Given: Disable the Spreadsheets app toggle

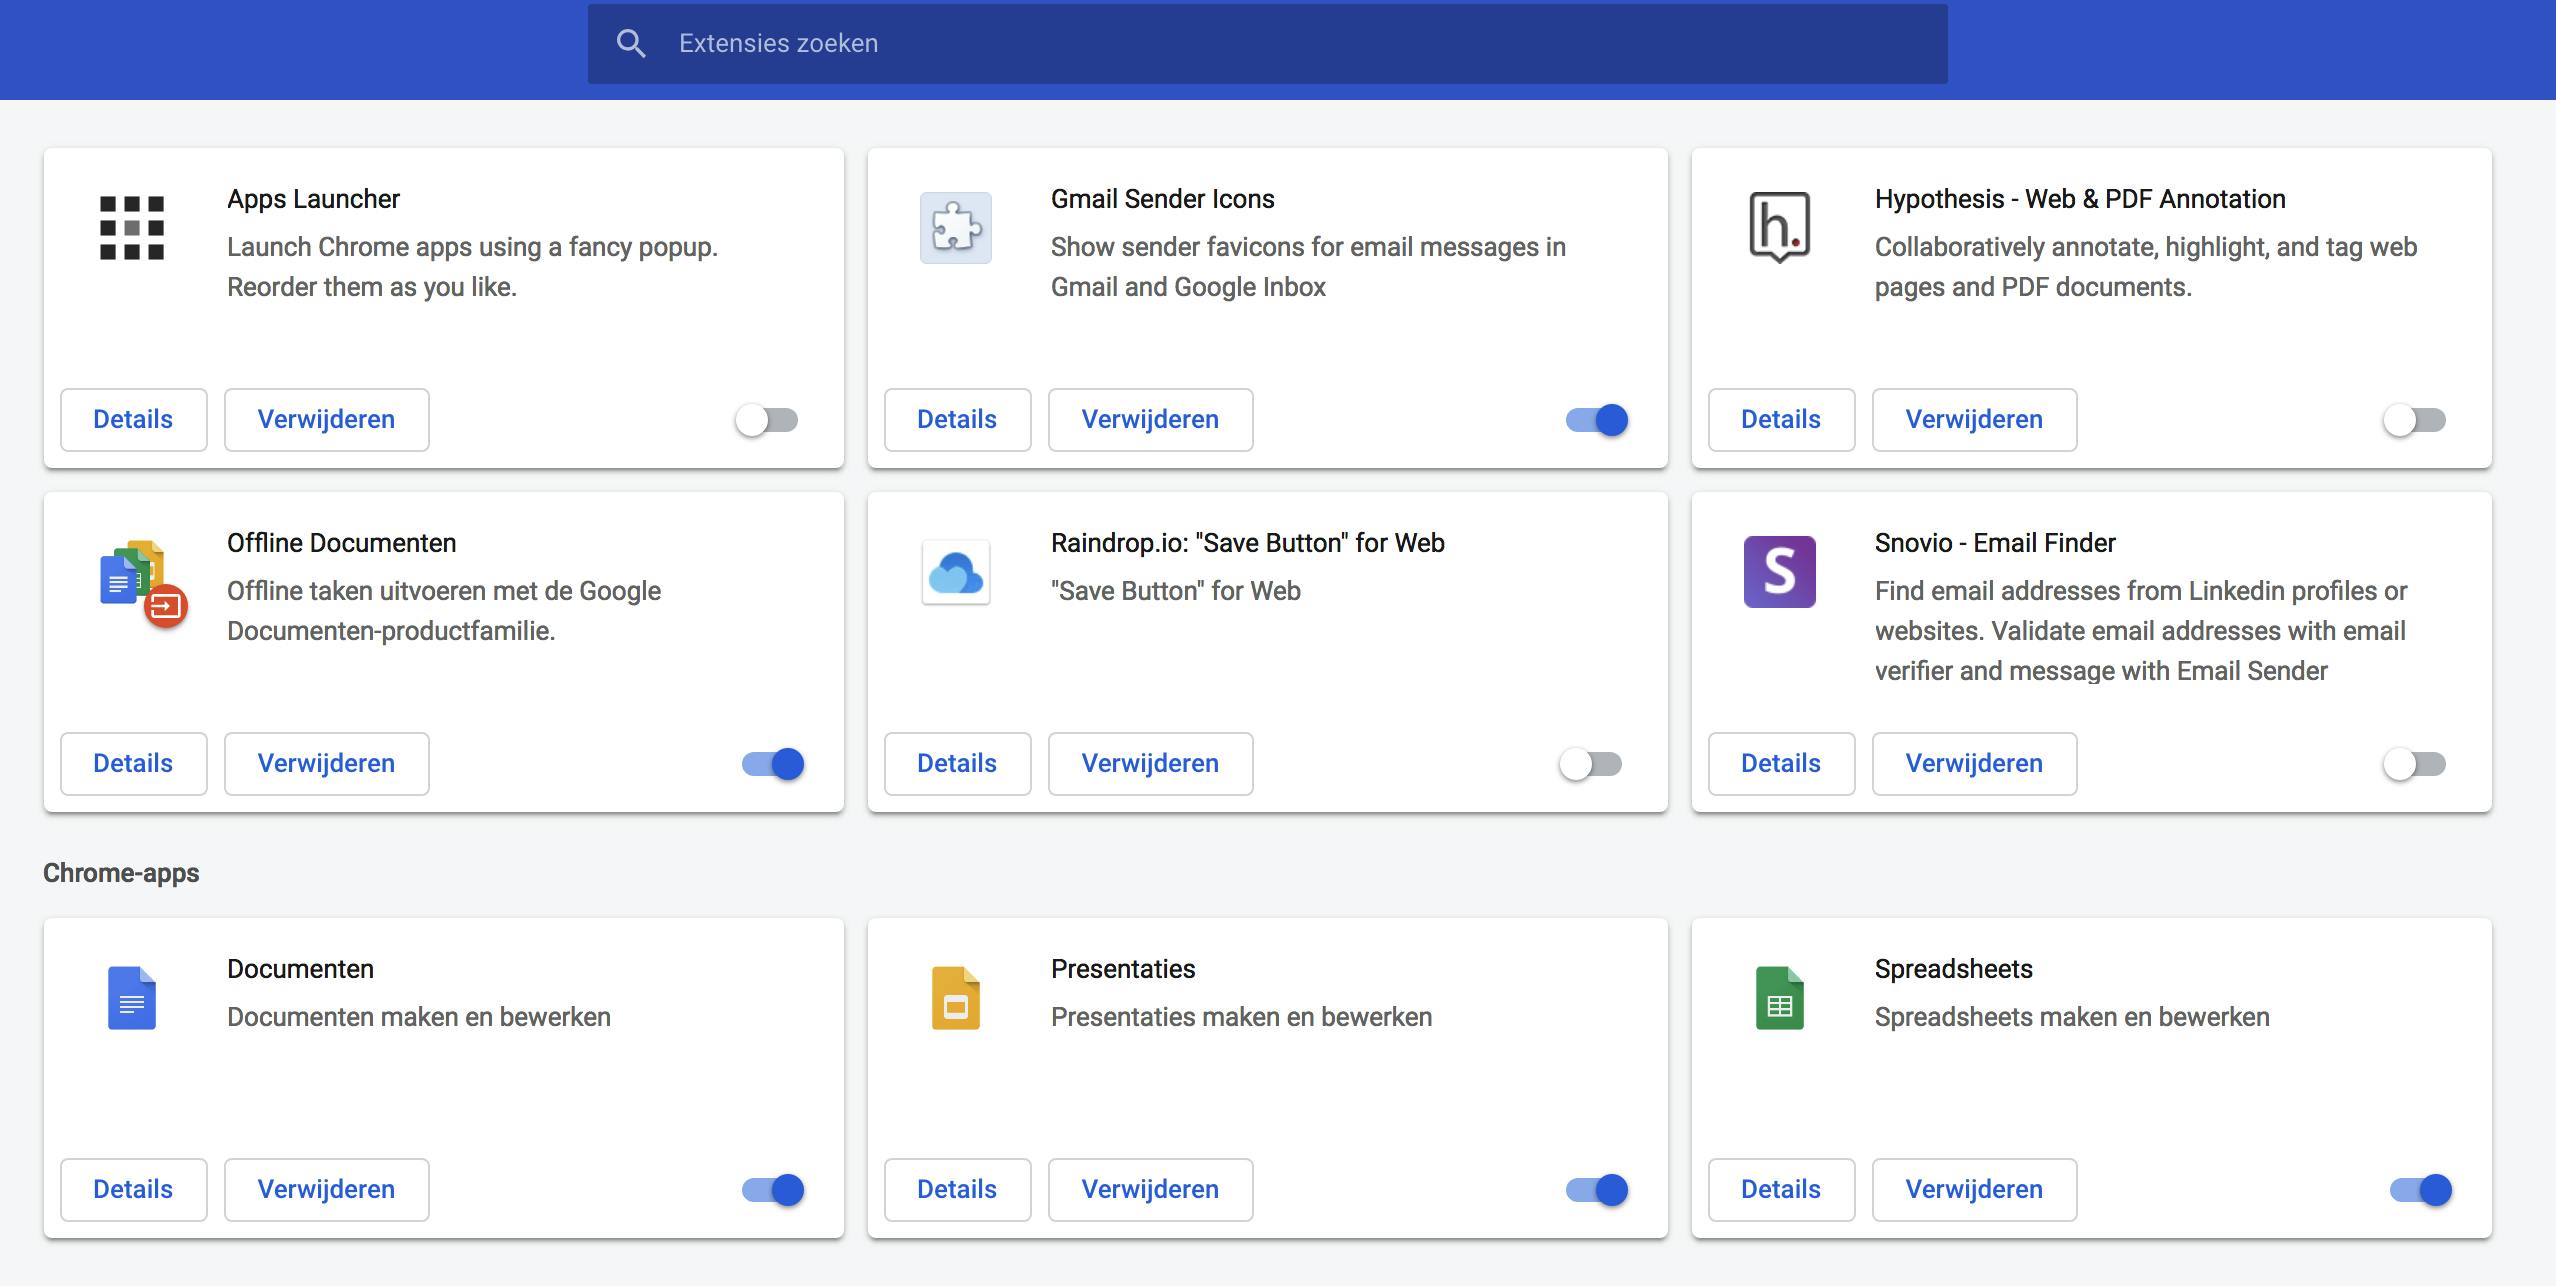Looking at the screenshot, I should point(2421,1190).
